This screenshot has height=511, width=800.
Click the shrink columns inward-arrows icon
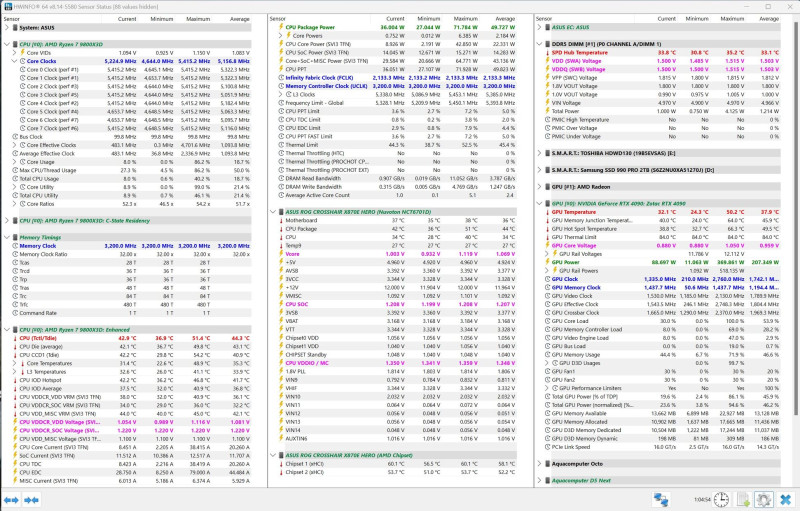31,500
